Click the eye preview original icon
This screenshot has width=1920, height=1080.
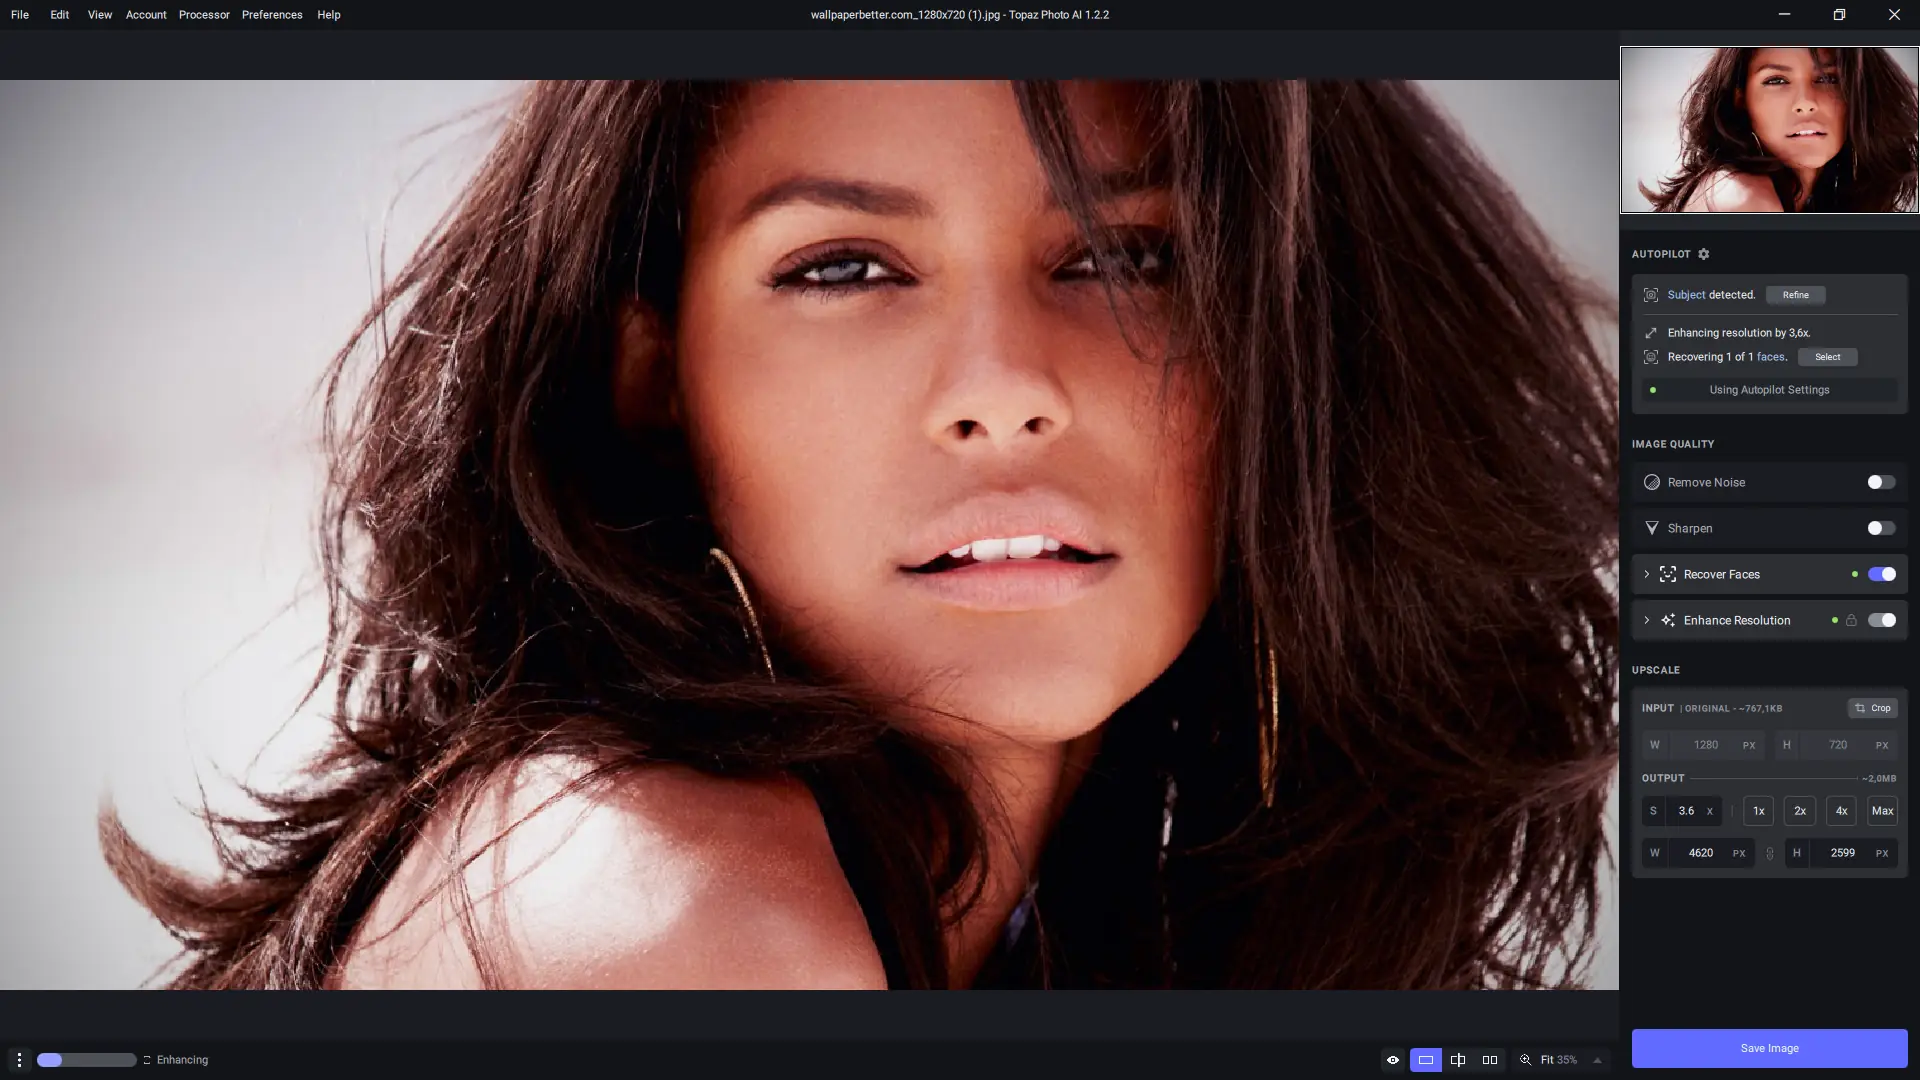(x=1393, y=1060)
